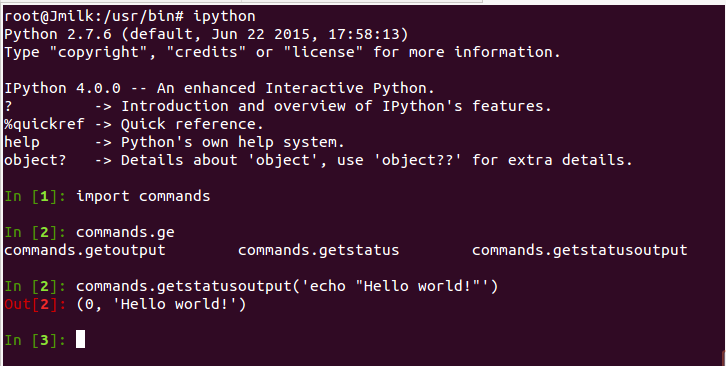726x366 pixels.
Task: Click the In [3] green prompt label
Action: (36, 341)
